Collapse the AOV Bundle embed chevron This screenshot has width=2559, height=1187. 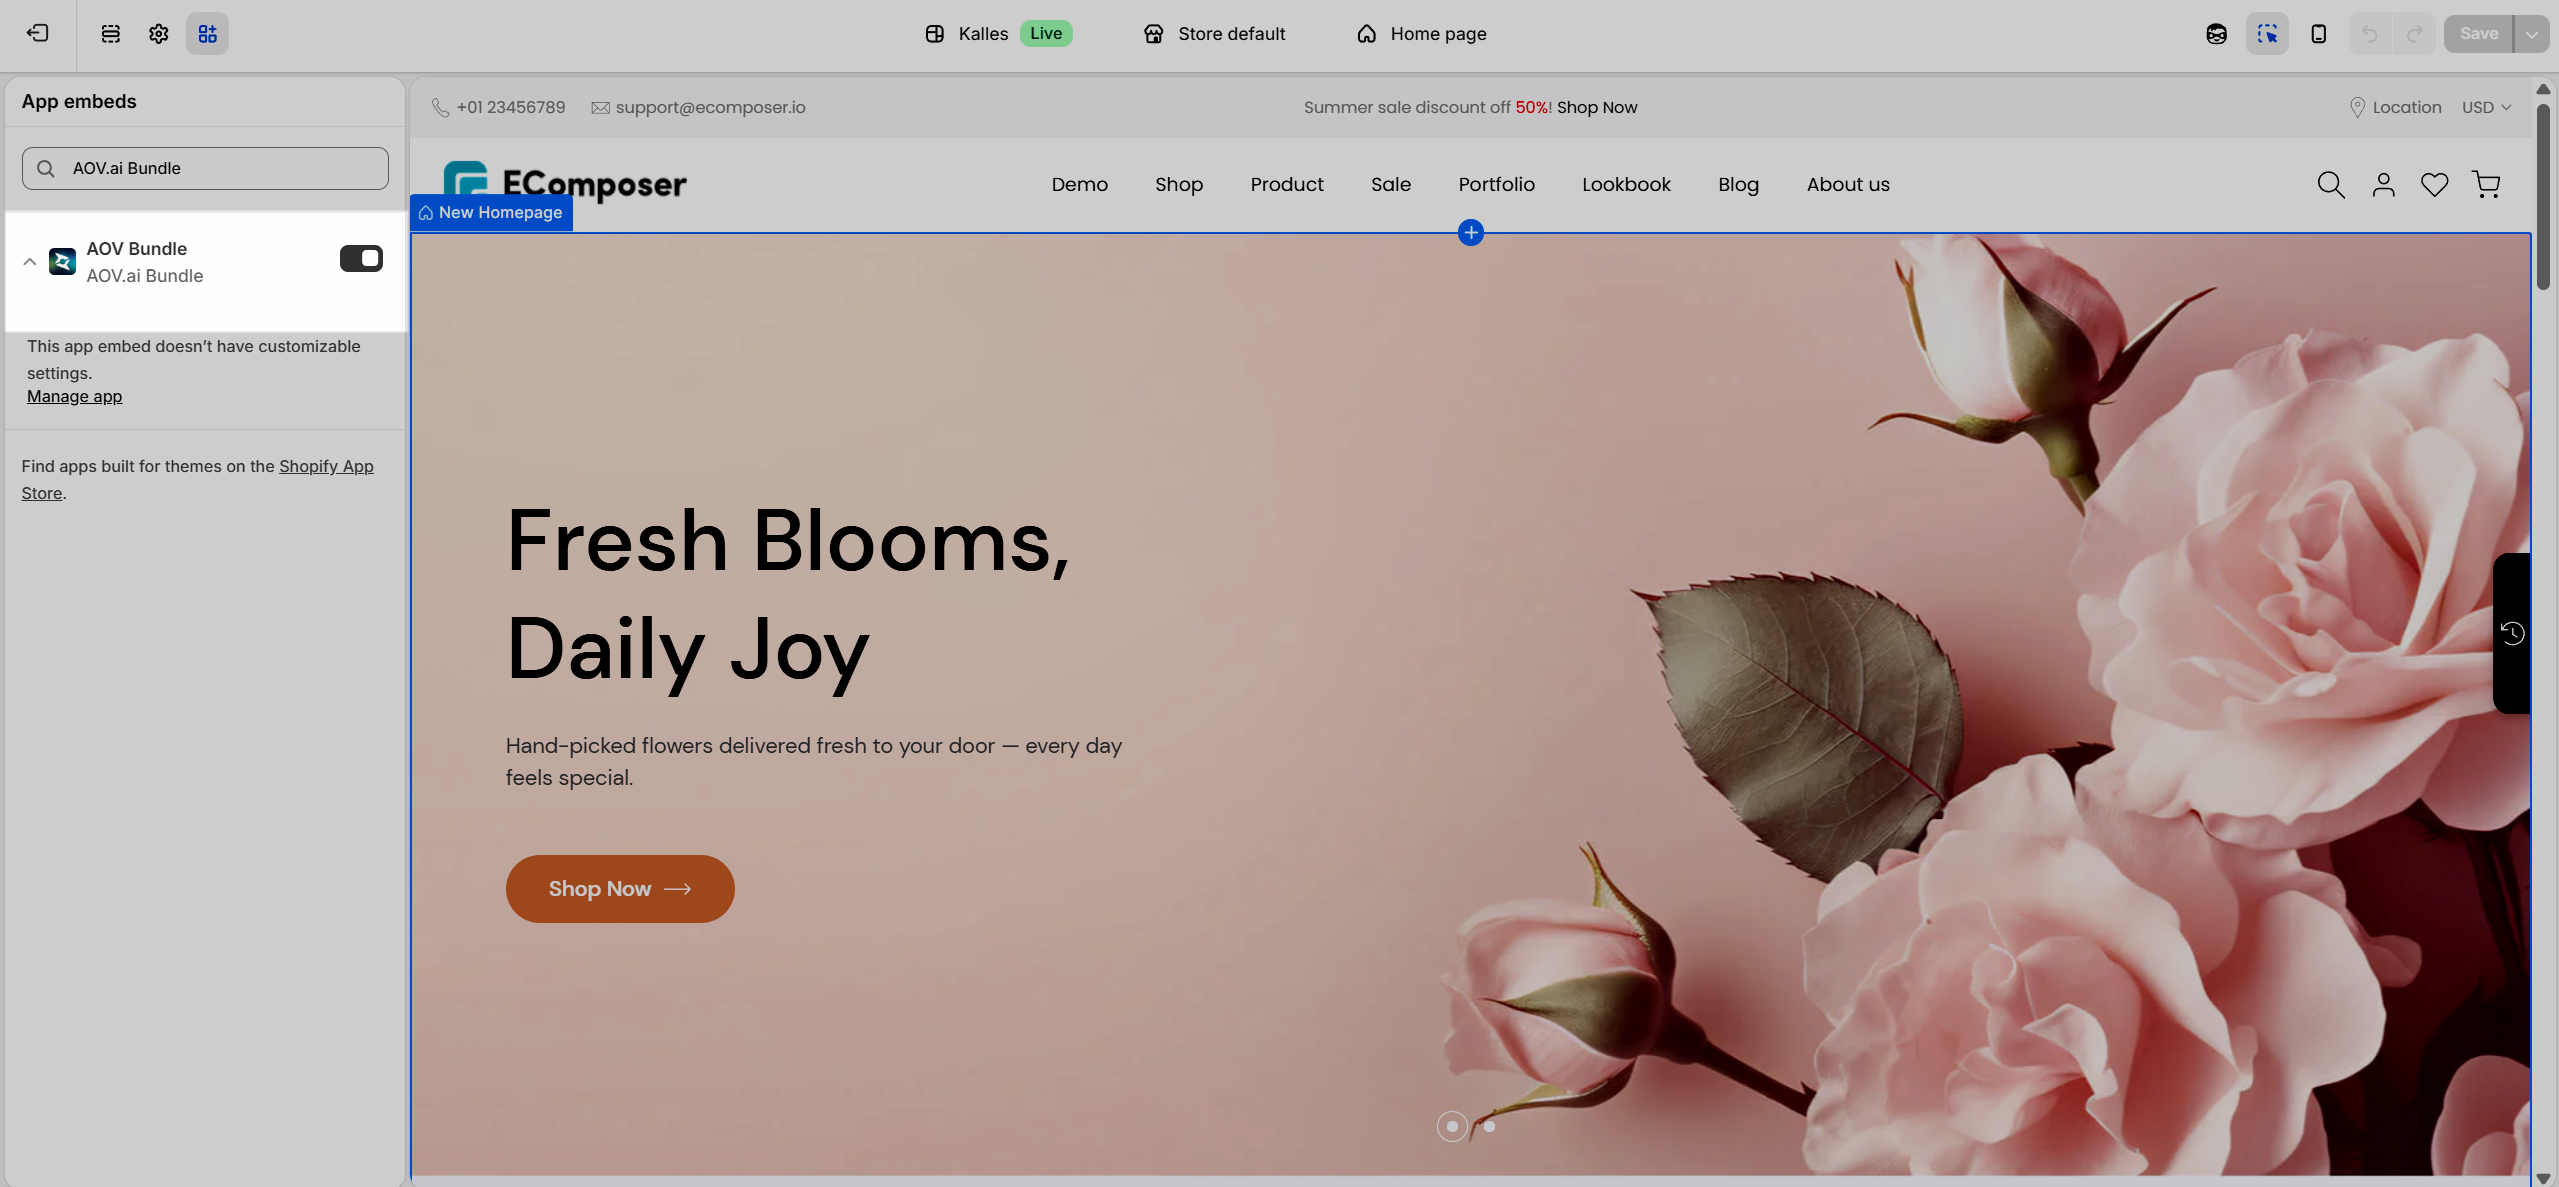pos(30,261)
